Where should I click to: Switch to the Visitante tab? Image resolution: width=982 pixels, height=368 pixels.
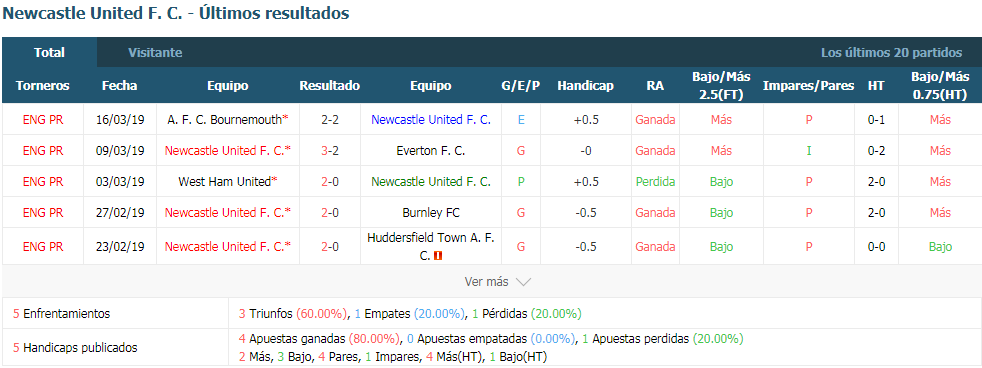pyautogui.click(x=155, y=53)
